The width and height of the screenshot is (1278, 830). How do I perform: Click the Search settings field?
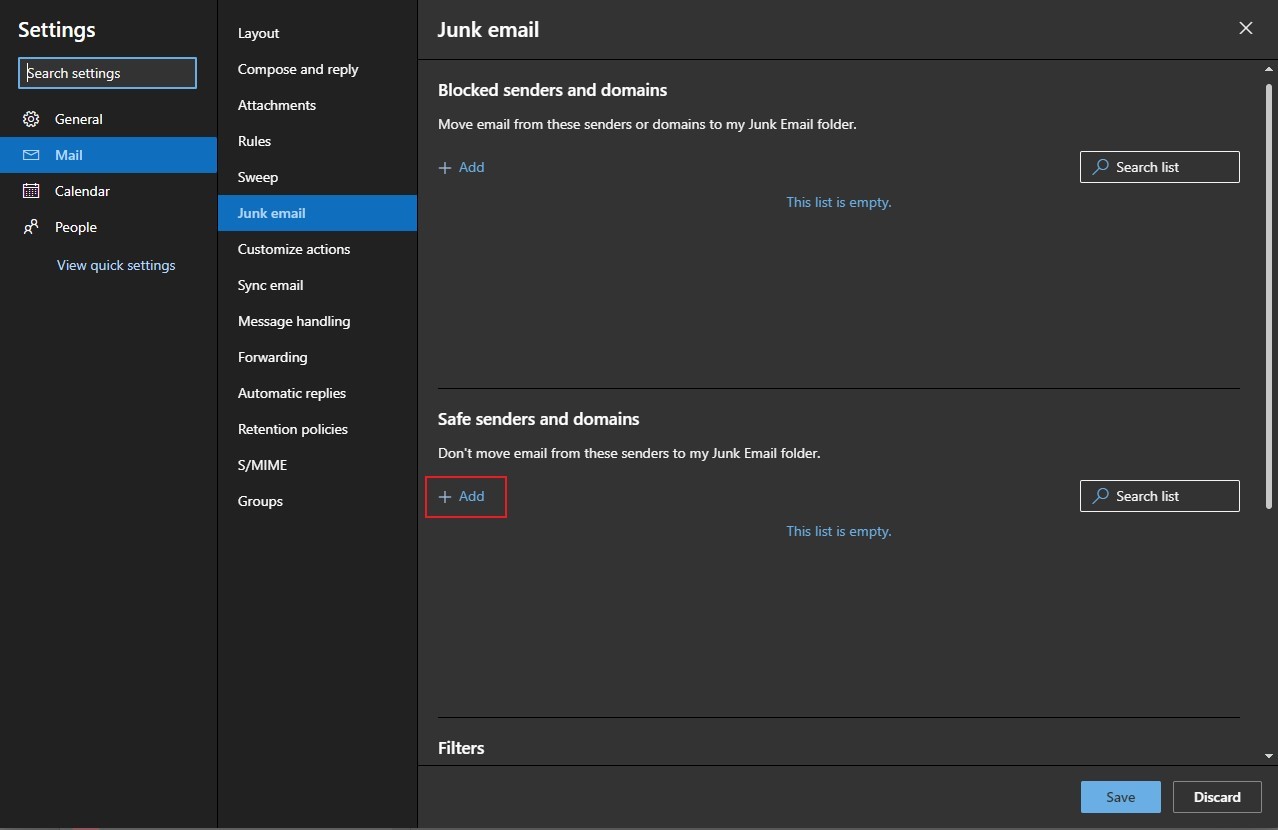[x=107, y=73]
